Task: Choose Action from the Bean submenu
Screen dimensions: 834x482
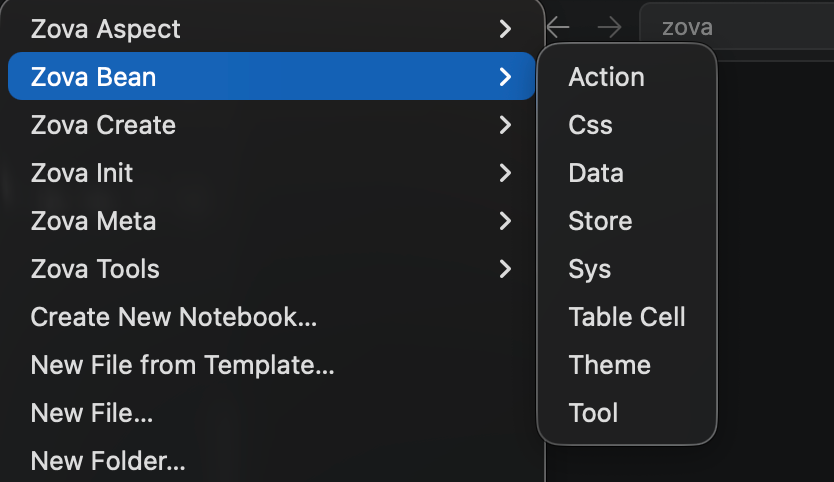Action: click(606, 77)
